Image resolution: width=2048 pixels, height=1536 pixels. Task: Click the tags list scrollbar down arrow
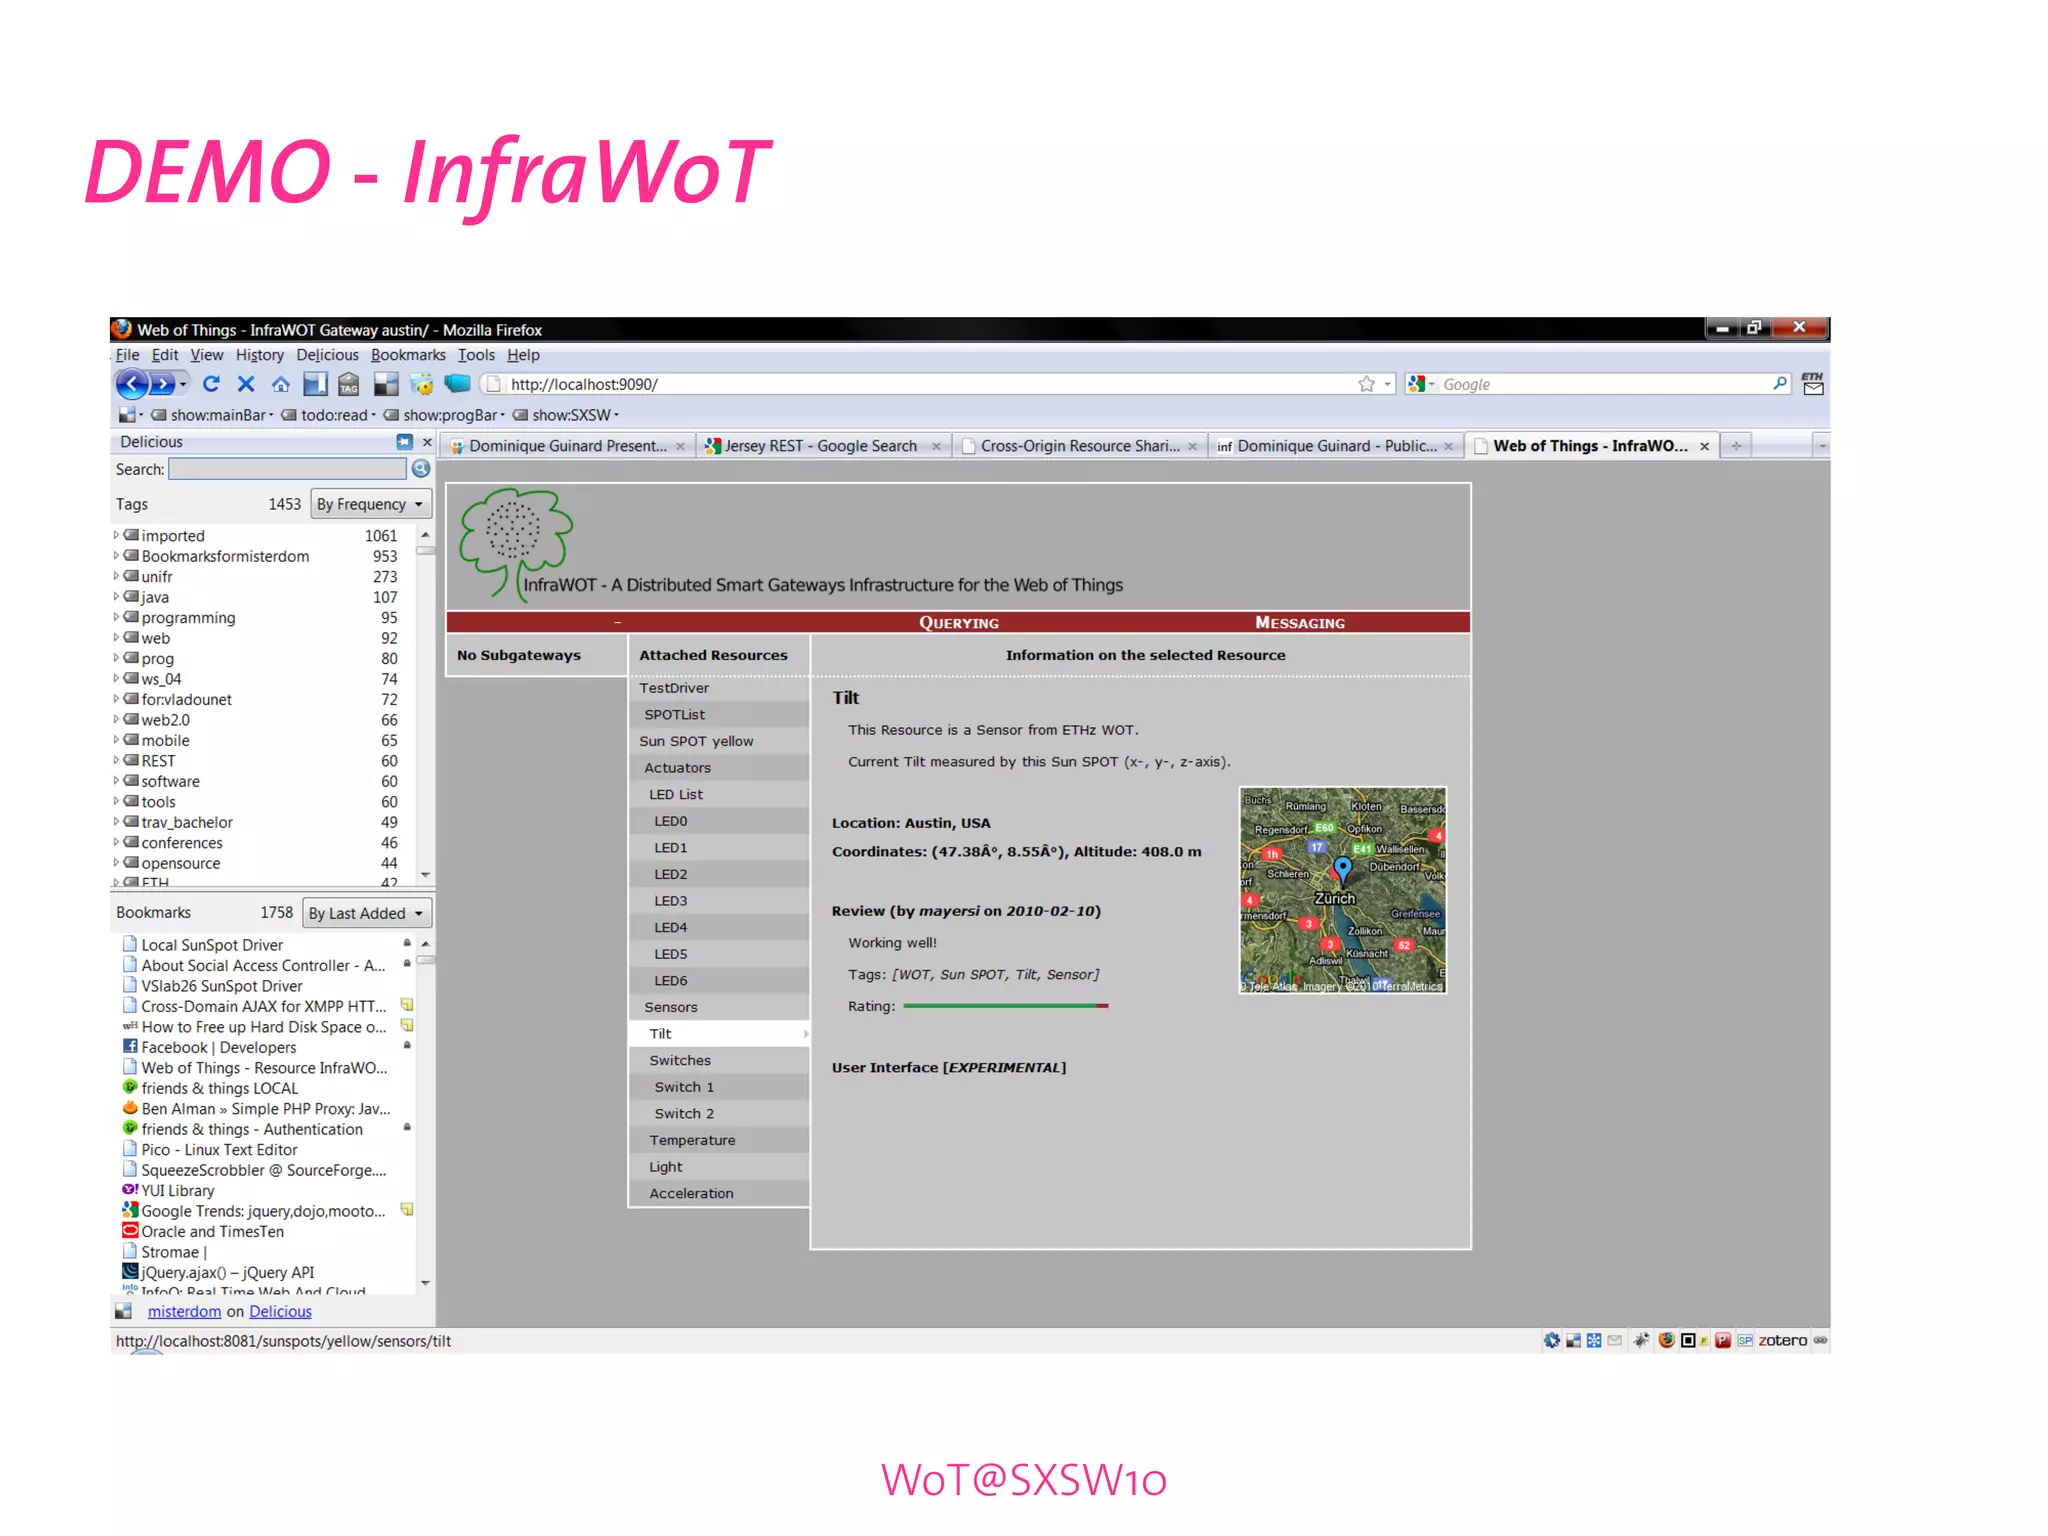(x=426, y=875)
